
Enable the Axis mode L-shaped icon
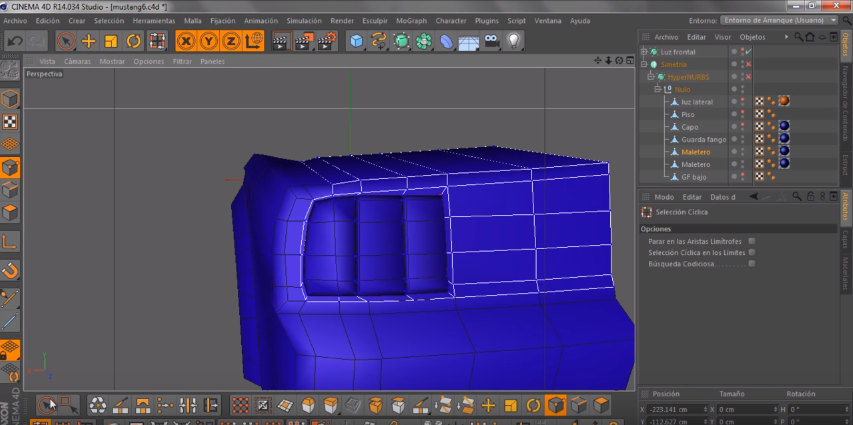click(x=10, y=242)
